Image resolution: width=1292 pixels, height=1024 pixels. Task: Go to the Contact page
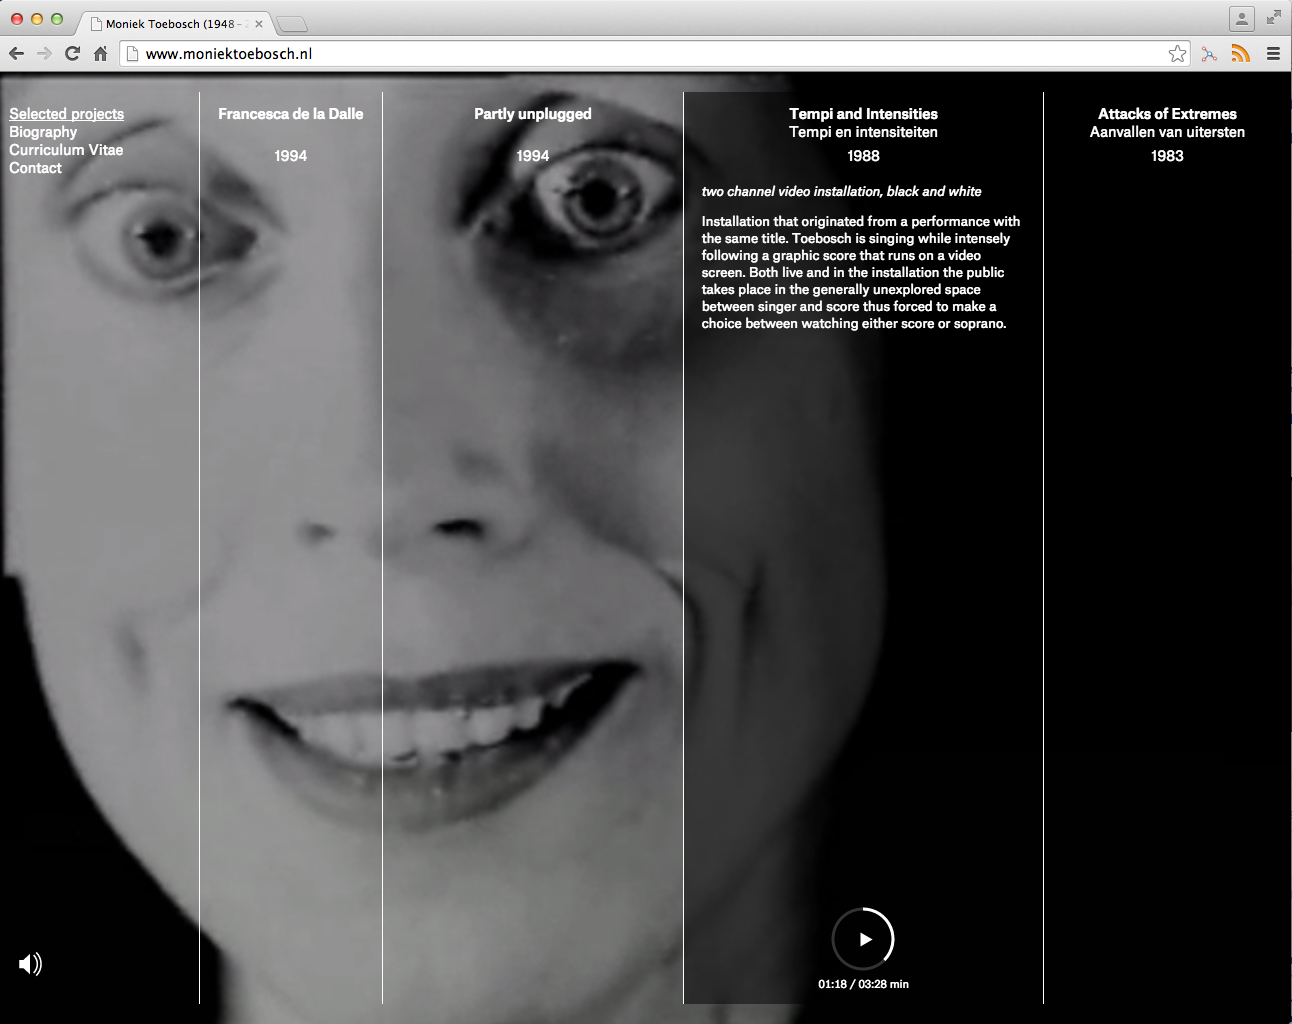click(x=35, y=168)
